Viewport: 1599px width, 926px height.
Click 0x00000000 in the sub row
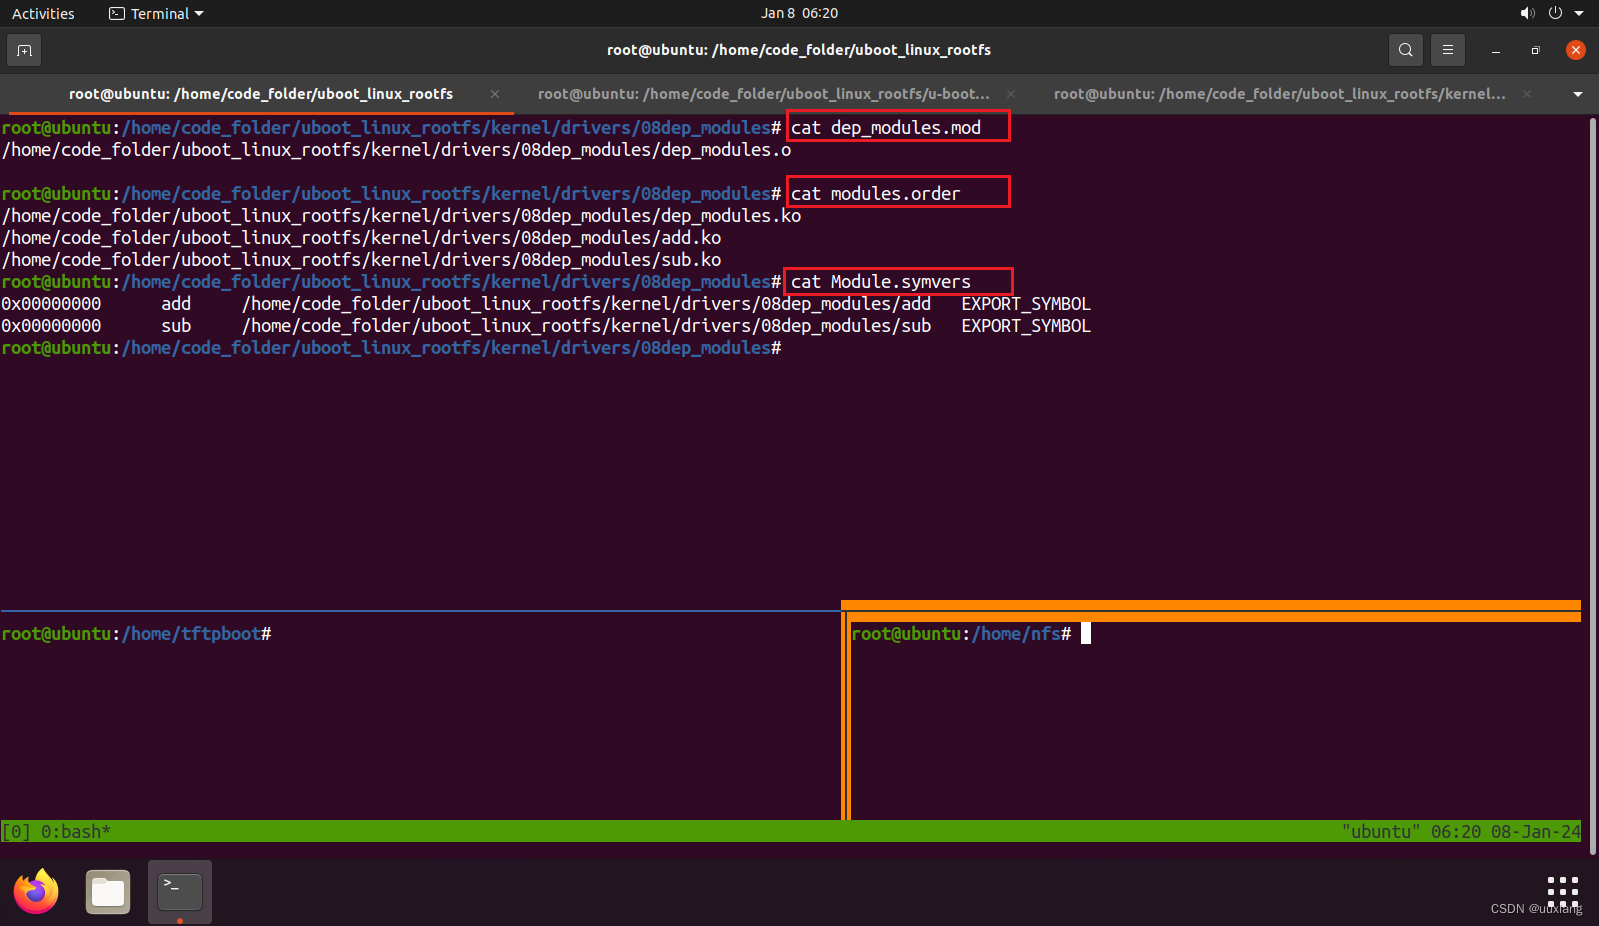point(51,325)
